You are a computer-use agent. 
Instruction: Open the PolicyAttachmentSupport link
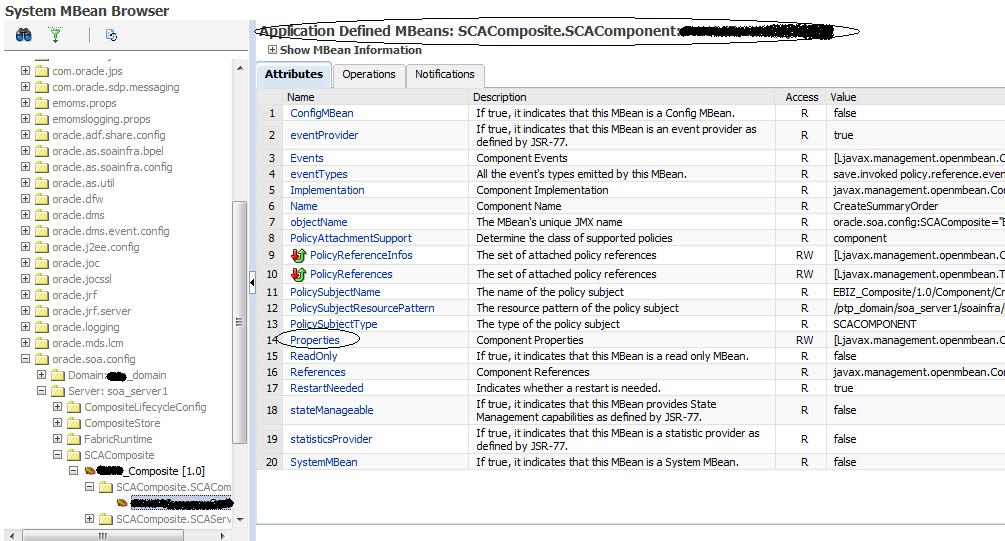point(351,238)
